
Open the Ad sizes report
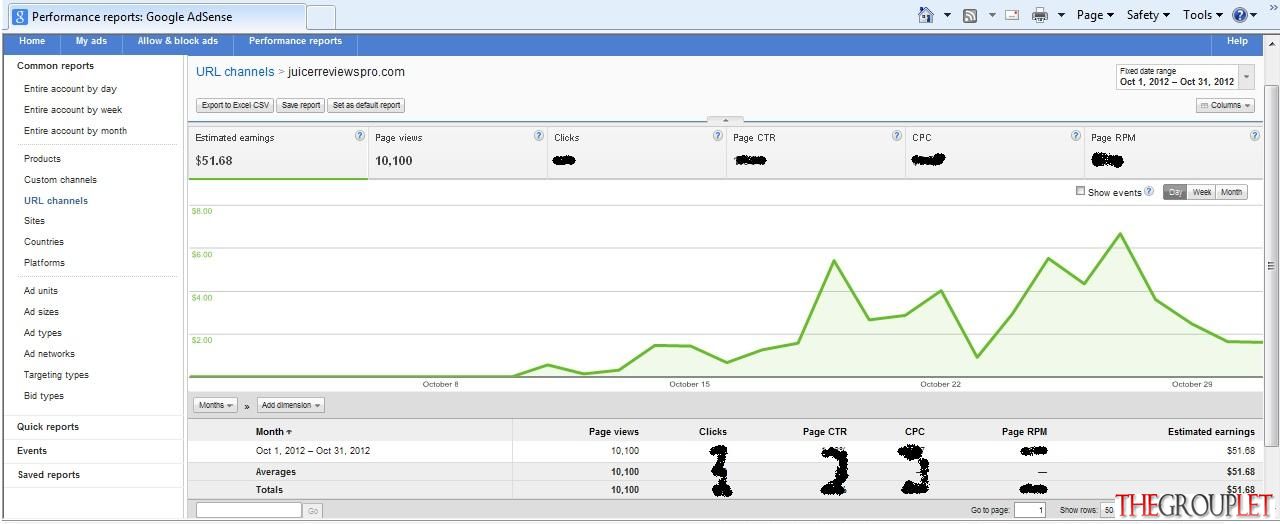tap(41, 312)
